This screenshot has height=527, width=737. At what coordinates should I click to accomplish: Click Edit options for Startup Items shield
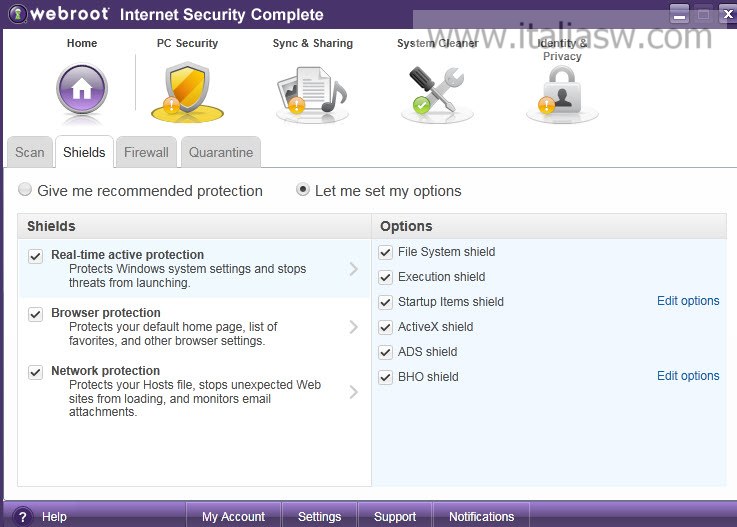[688, 301]
